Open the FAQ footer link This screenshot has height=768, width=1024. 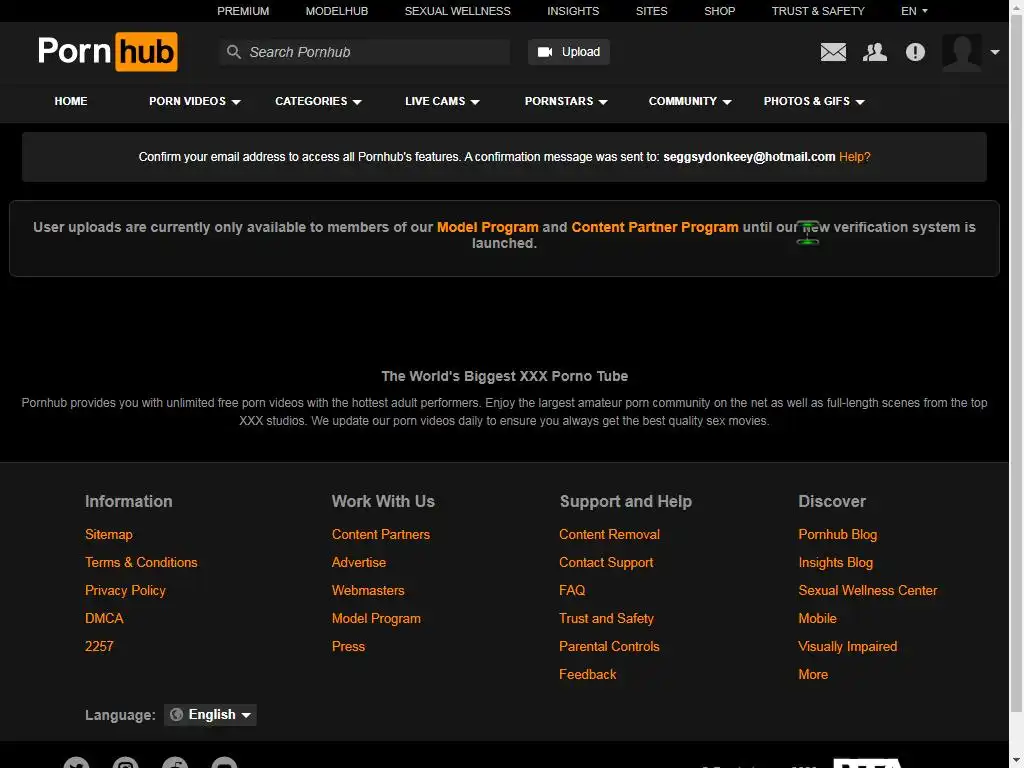click(572, 590)
